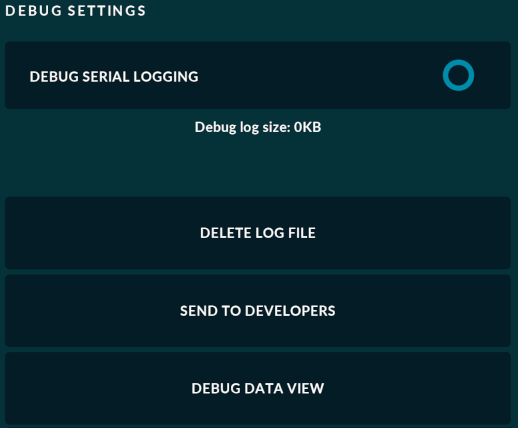Click the word DEVELOPERS in the send button
Image resolution: width=518 pixels, height=428 pixels.
pyautogui.click(x=290, y=311)
